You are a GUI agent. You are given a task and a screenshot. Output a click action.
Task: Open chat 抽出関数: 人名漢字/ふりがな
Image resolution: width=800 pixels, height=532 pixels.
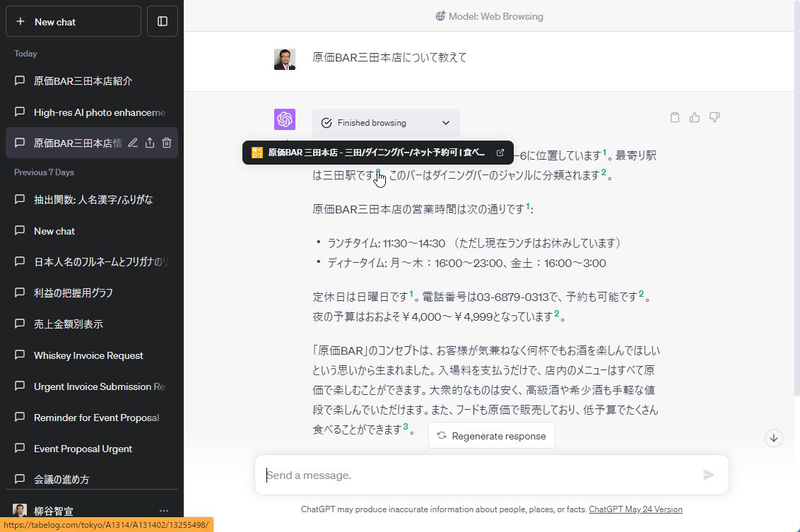pos(91,199)
